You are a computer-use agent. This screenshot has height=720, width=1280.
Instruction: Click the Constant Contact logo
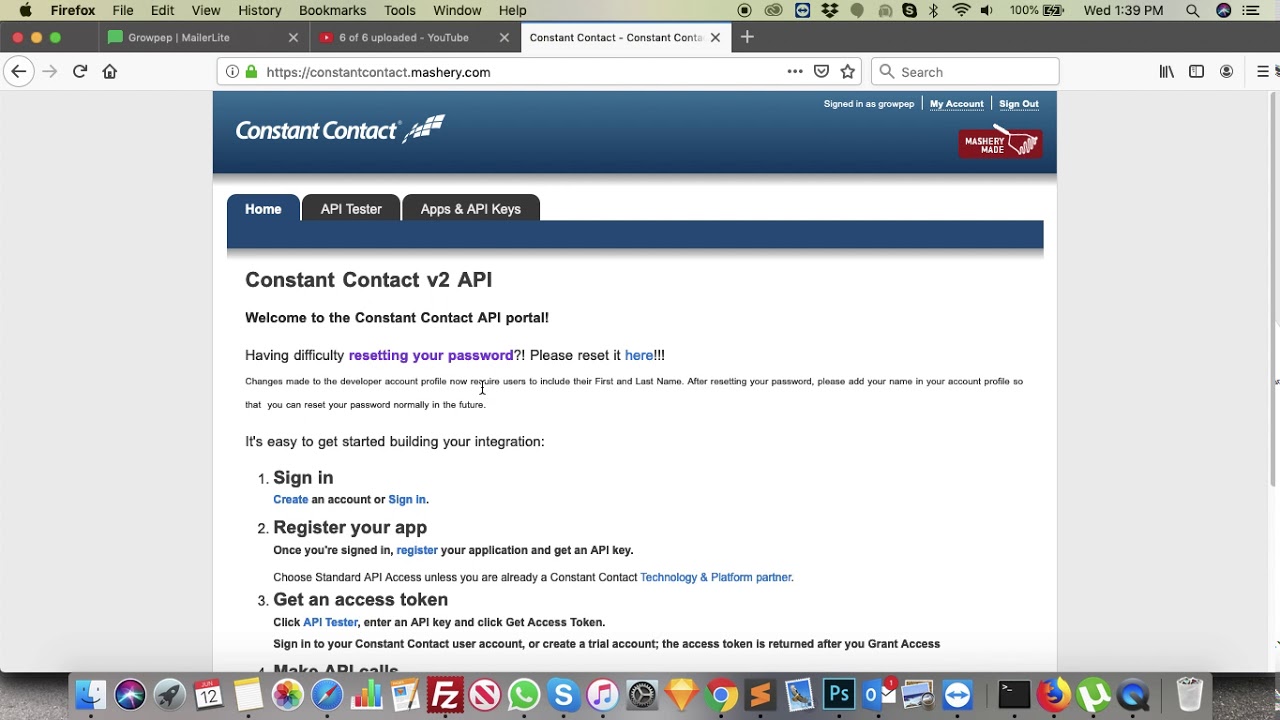point(340,130)
